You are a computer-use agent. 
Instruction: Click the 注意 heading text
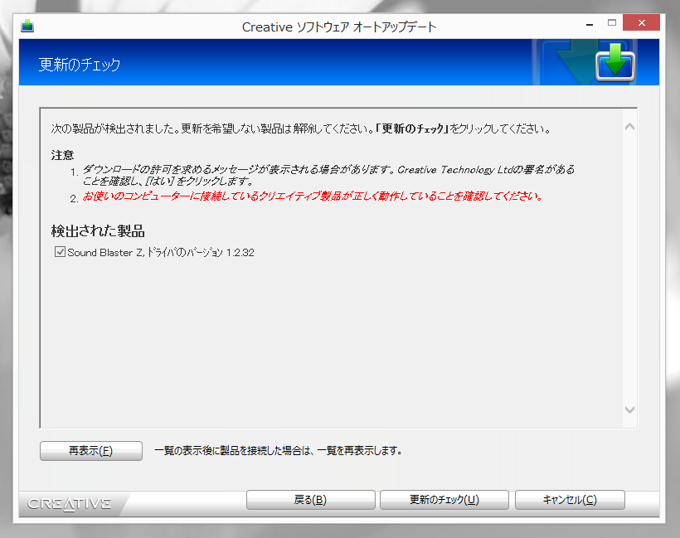coord(62,155)
